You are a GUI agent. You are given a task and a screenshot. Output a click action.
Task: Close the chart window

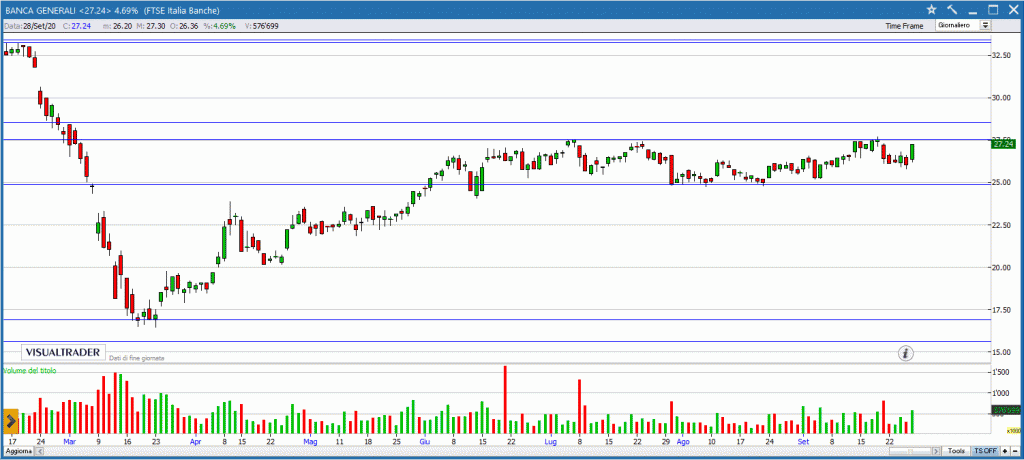pos(1013,10)
